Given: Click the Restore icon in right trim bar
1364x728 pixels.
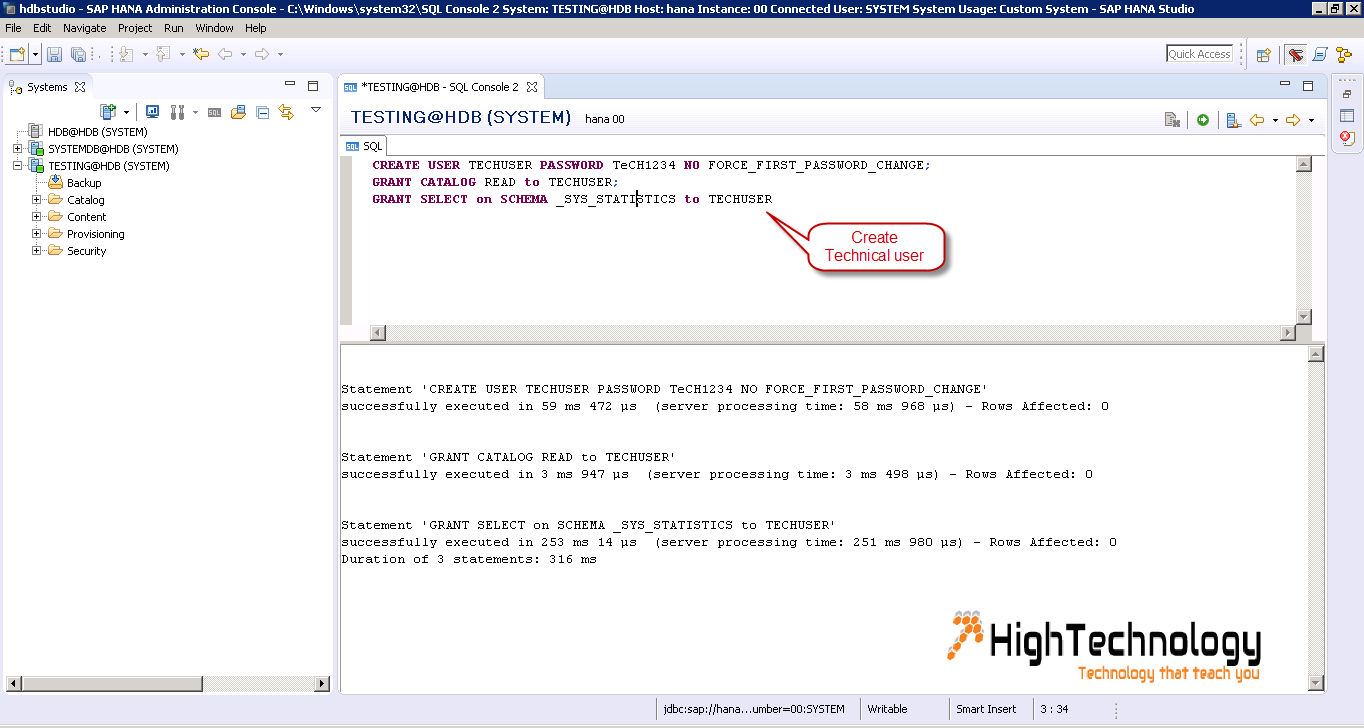Looking at the screenshot, I should 1347,94.
